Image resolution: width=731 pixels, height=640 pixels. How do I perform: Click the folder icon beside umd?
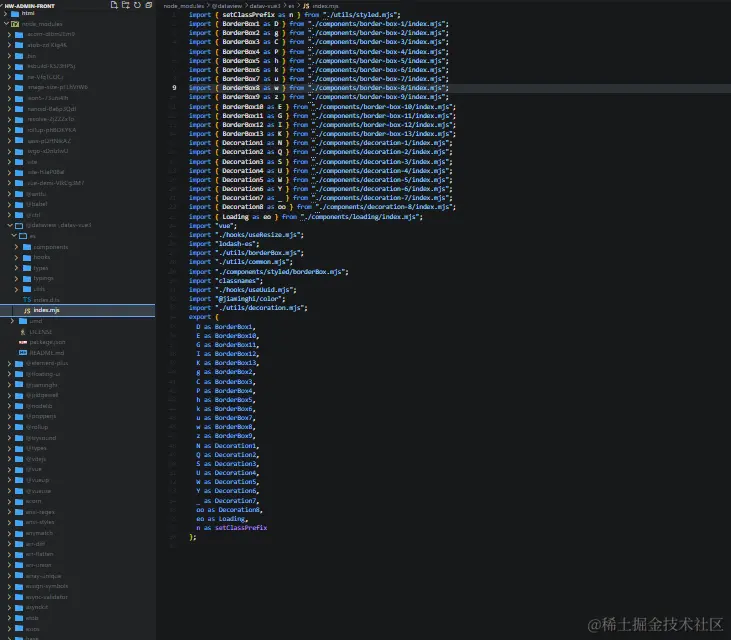coord(23,321)
